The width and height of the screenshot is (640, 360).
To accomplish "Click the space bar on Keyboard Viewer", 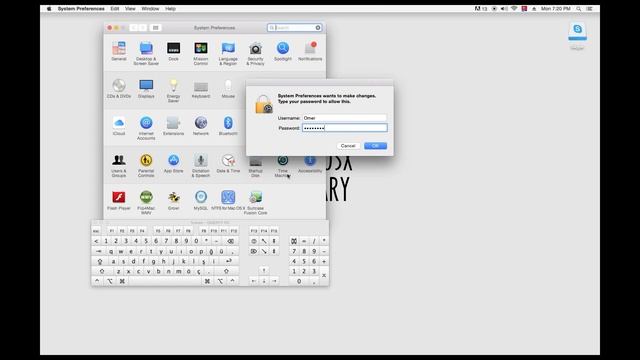I will coord(165,281).
